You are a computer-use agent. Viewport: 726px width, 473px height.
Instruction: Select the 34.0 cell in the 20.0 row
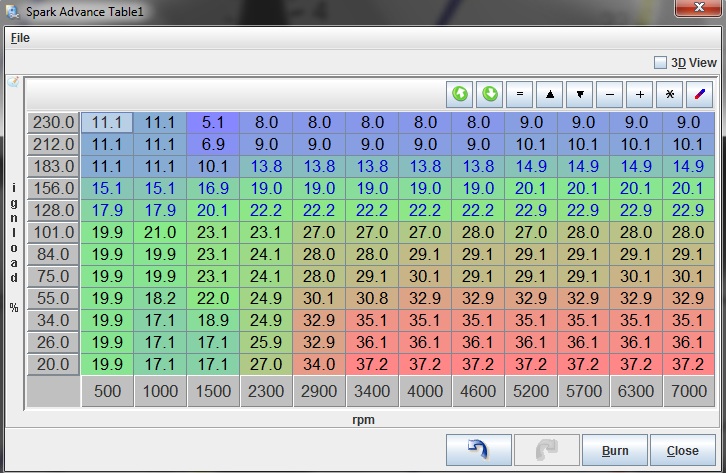pyautogui.click(x=319, y=363)
